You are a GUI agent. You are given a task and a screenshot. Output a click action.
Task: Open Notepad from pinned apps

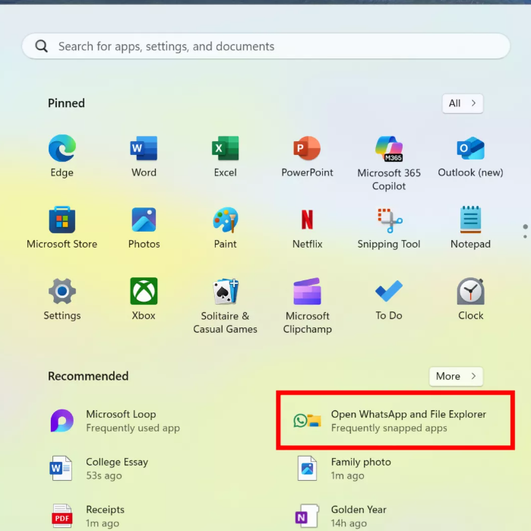470,228
